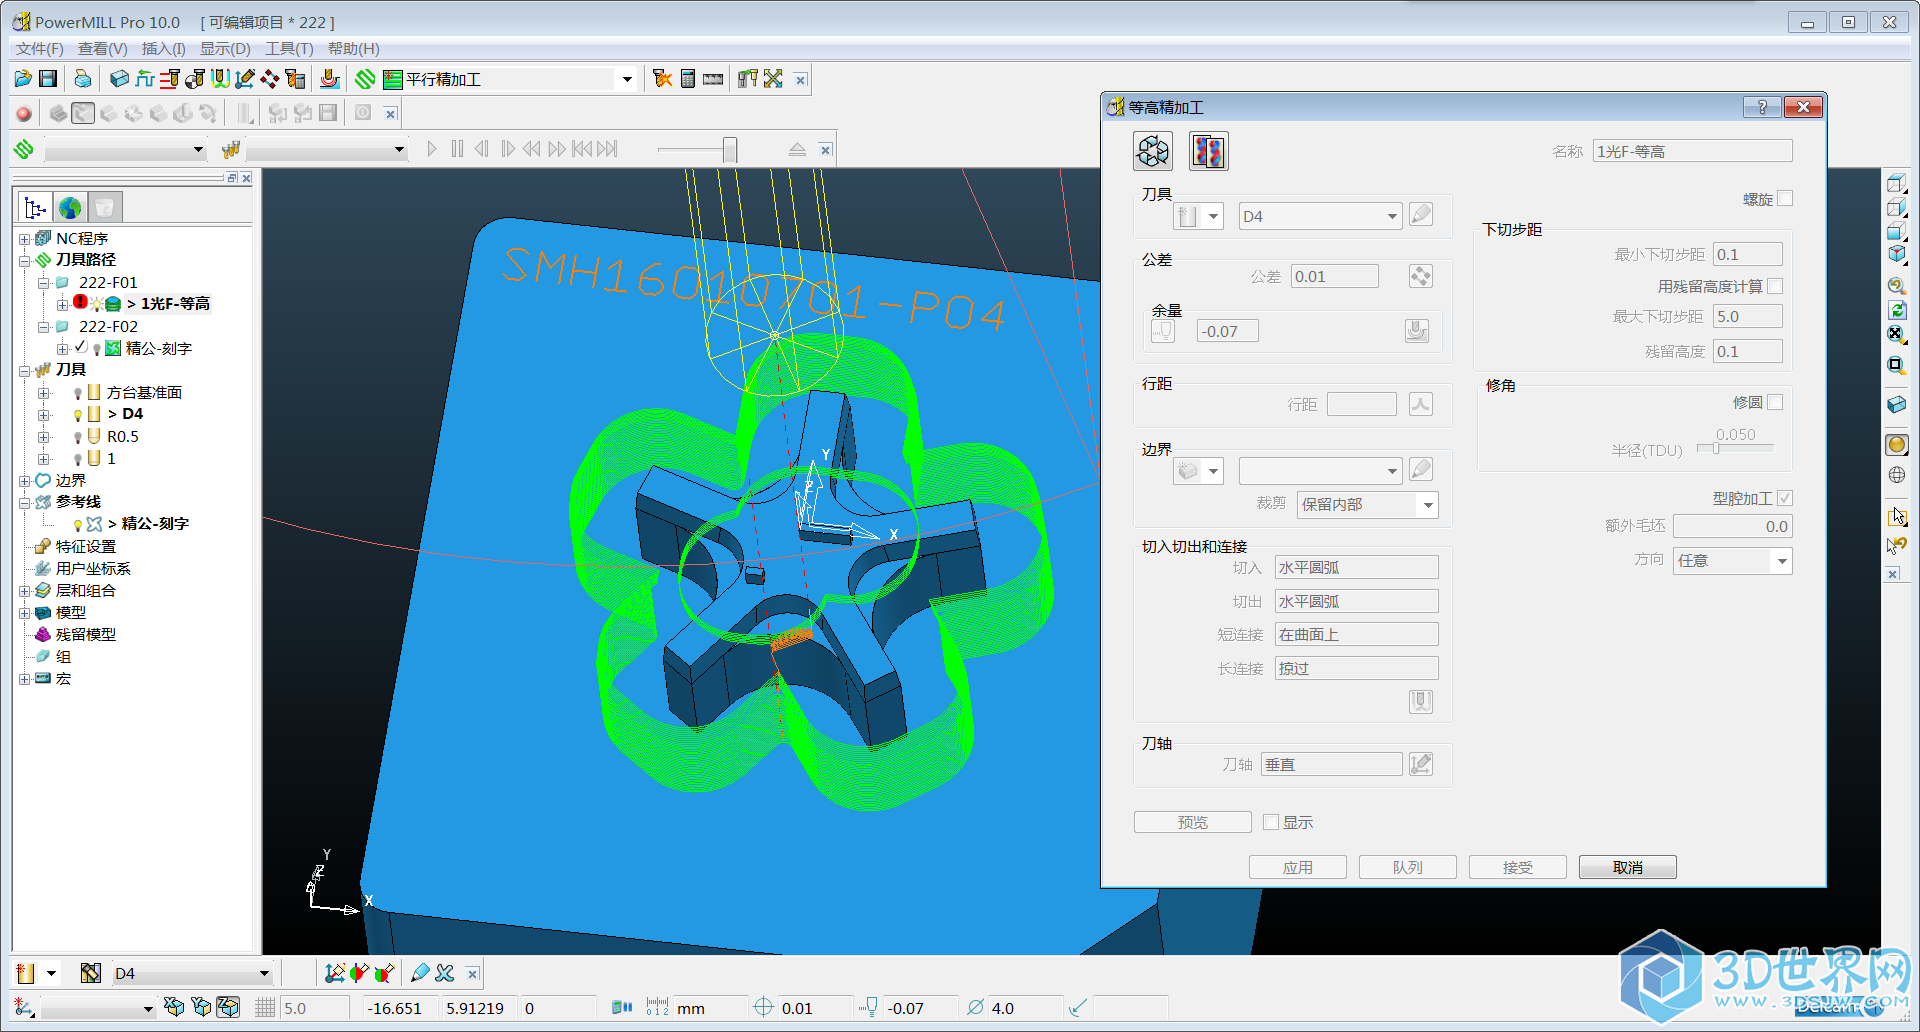Click the 行距 stepover calculate icon
The height and width of the screenshot is (1032, 1920).
[1421, 404]
